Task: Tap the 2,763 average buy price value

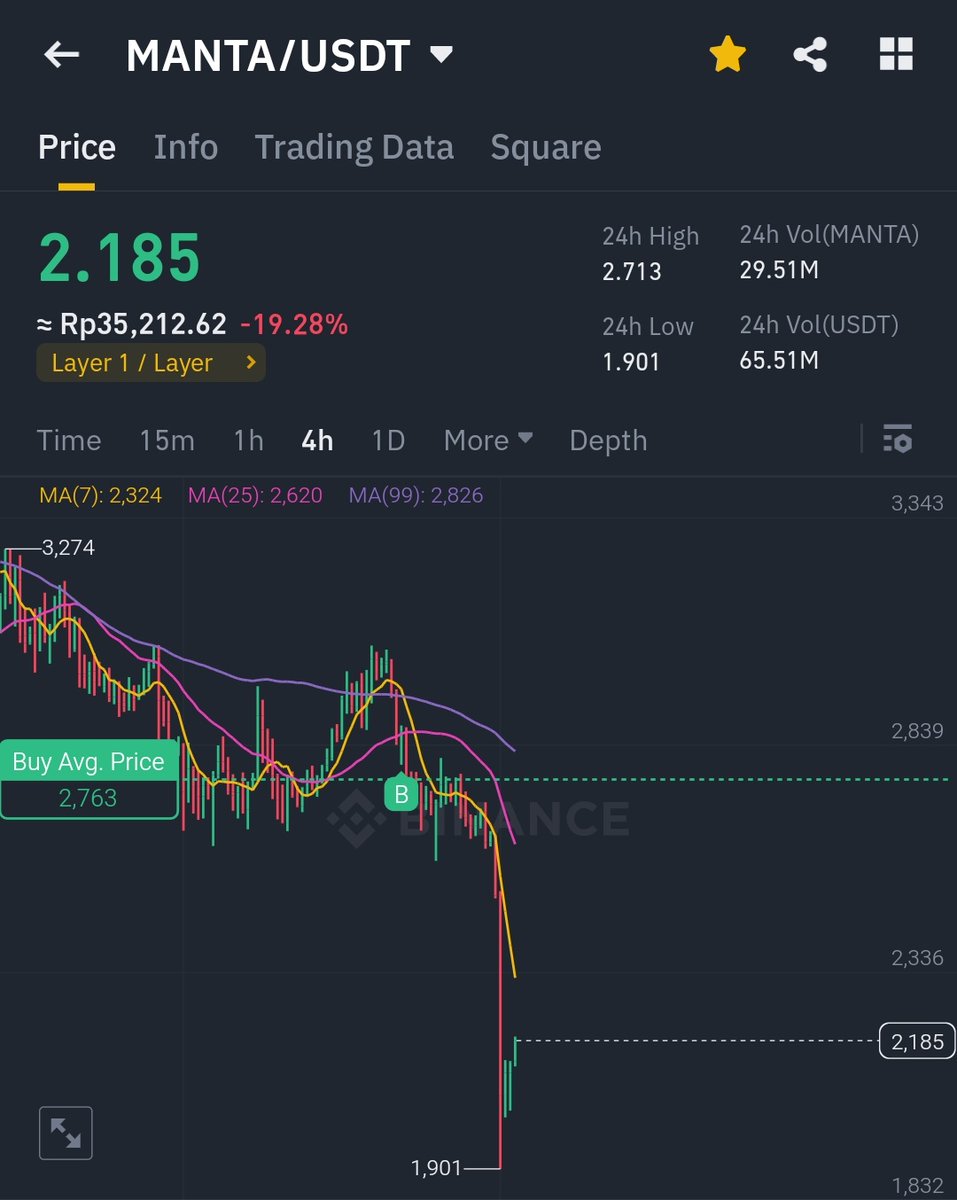Action: (88, 798)
